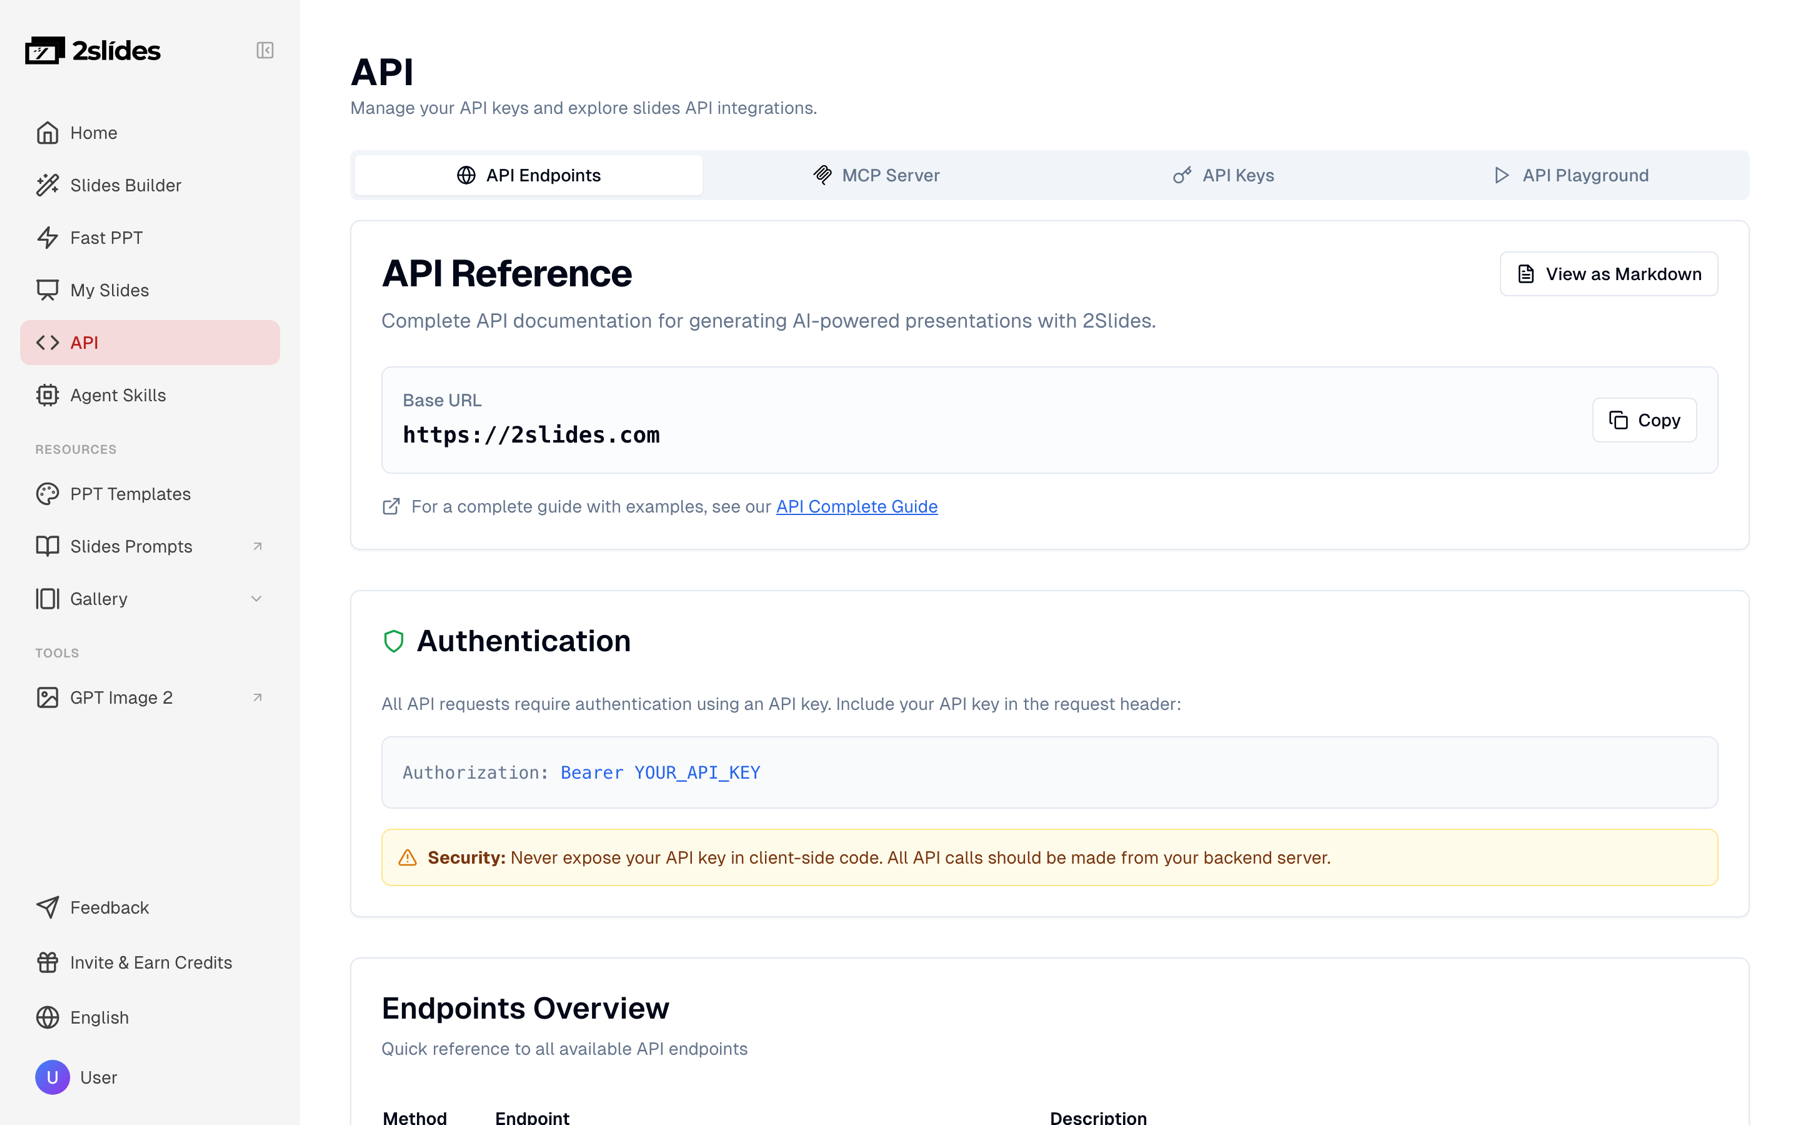The image size is (1800, 1125).
Task: Click the green Authentication shield icon
Action: (394, 641)
